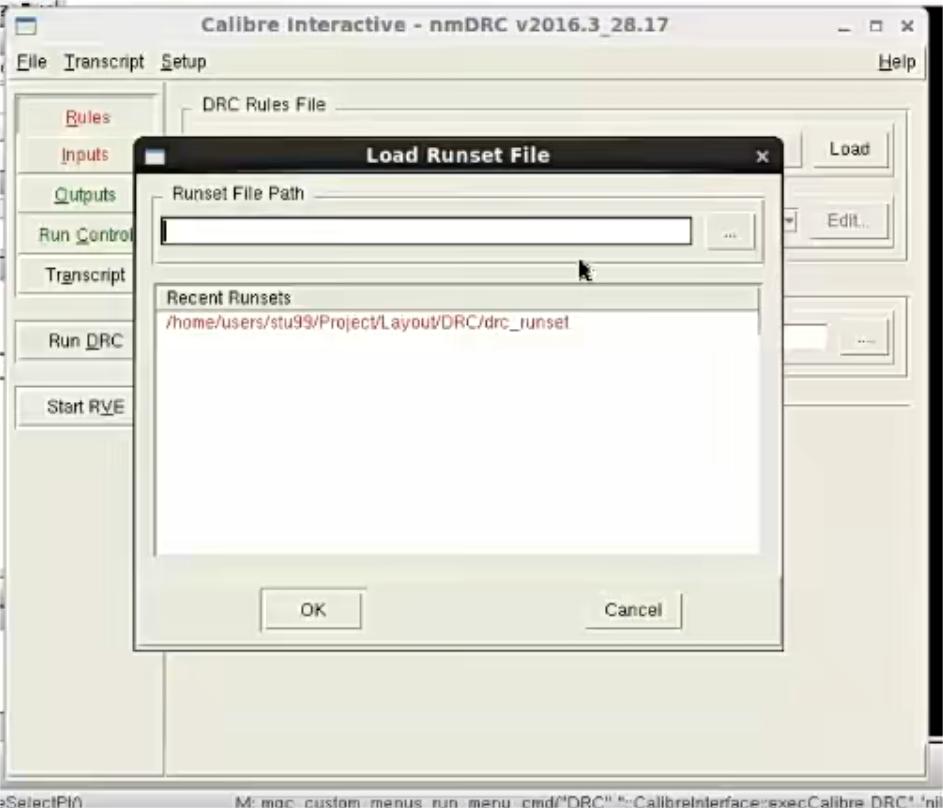The height and width of the screenshot is (808, 943).
Task: Select the Rules tab in sidebar
Action: [88, 117]
